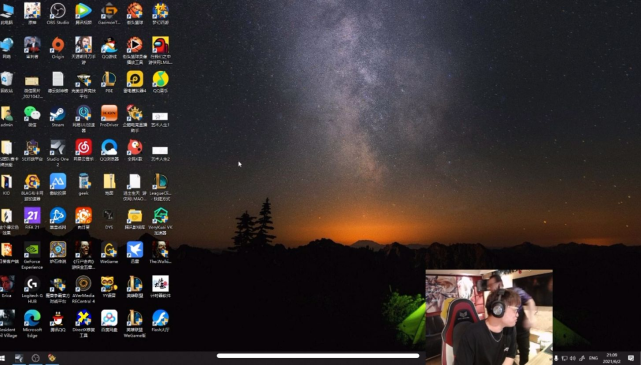Open the AVerMedia RECentral 4 icon

pyautogui.click(x=83, y=289)
